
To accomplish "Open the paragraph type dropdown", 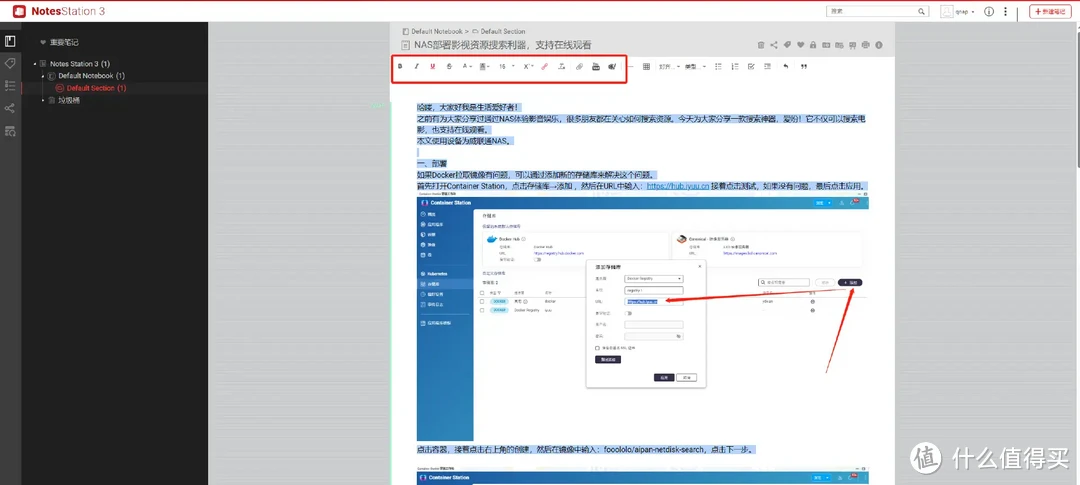I will [695, 67].
